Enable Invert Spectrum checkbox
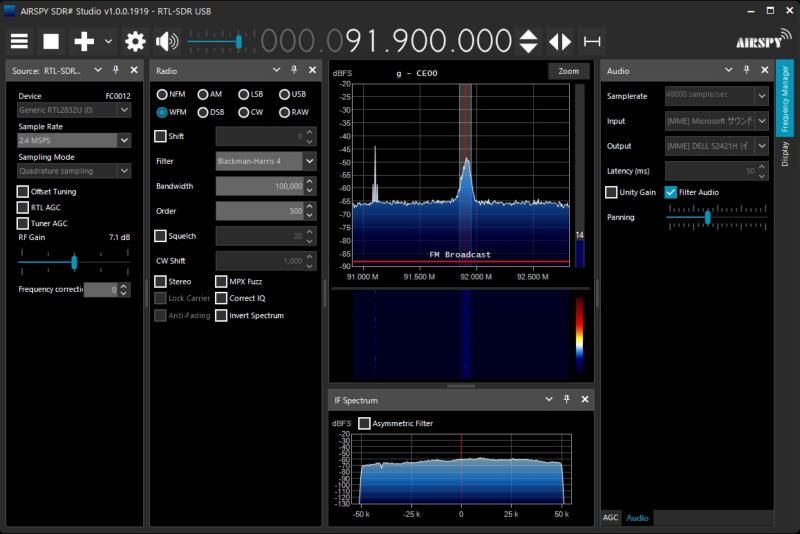This screenshot has width=800, height=534. point(221,315)
